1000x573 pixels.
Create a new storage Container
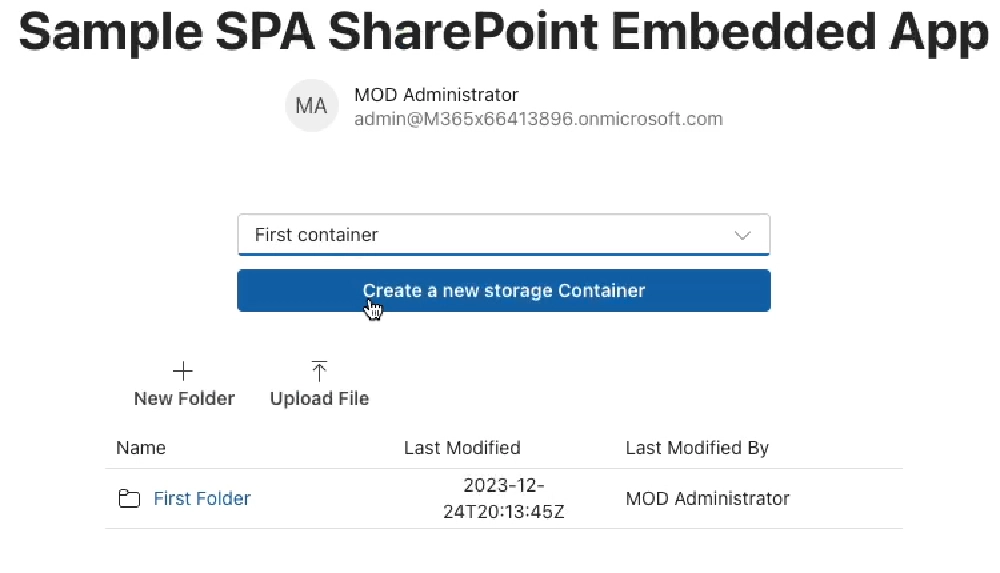504,291
